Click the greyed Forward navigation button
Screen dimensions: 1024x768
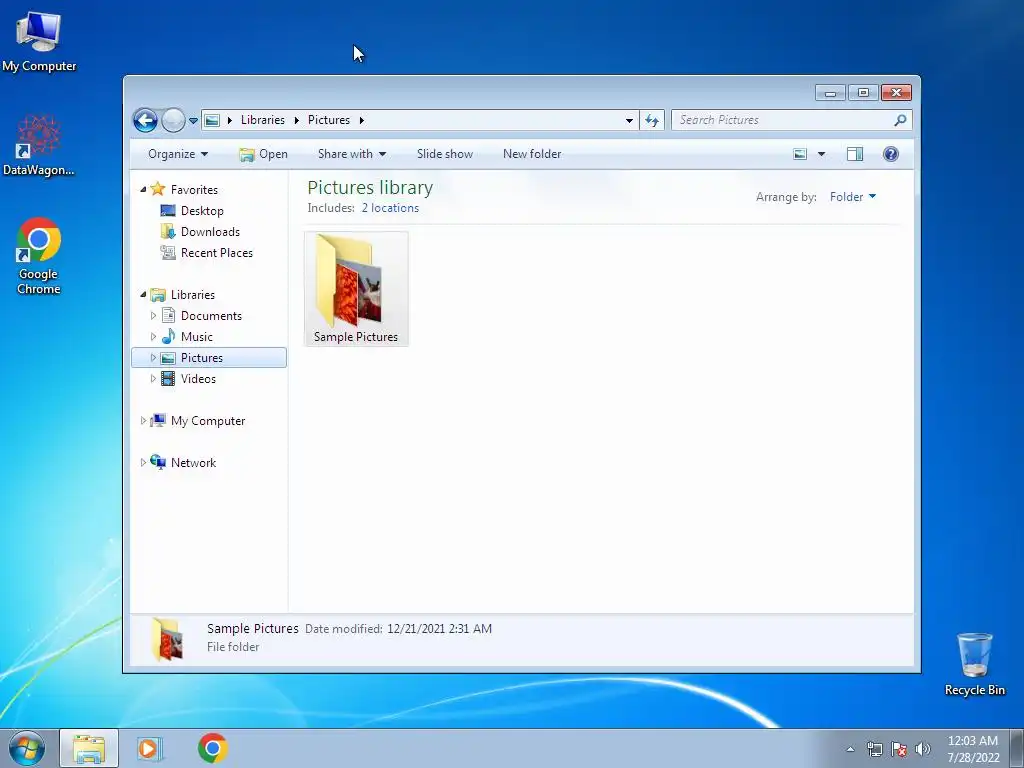click(173, 120)
